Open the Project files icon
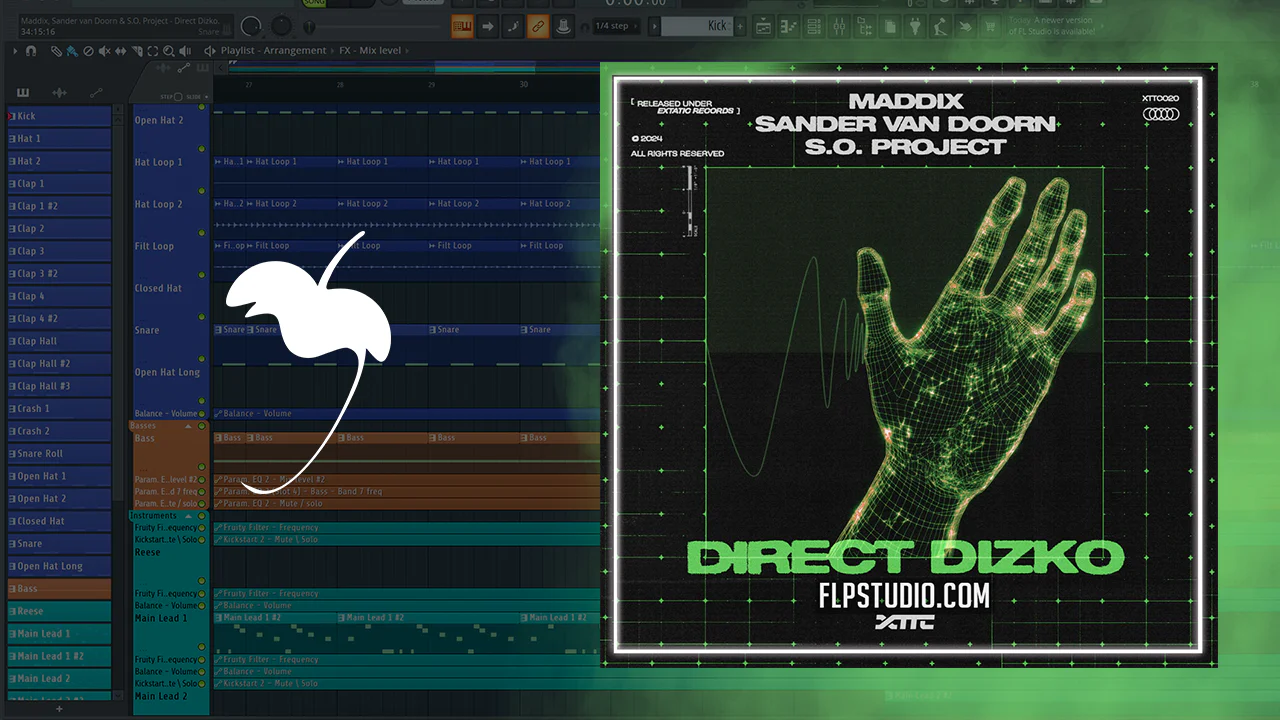 coord(892,26)
